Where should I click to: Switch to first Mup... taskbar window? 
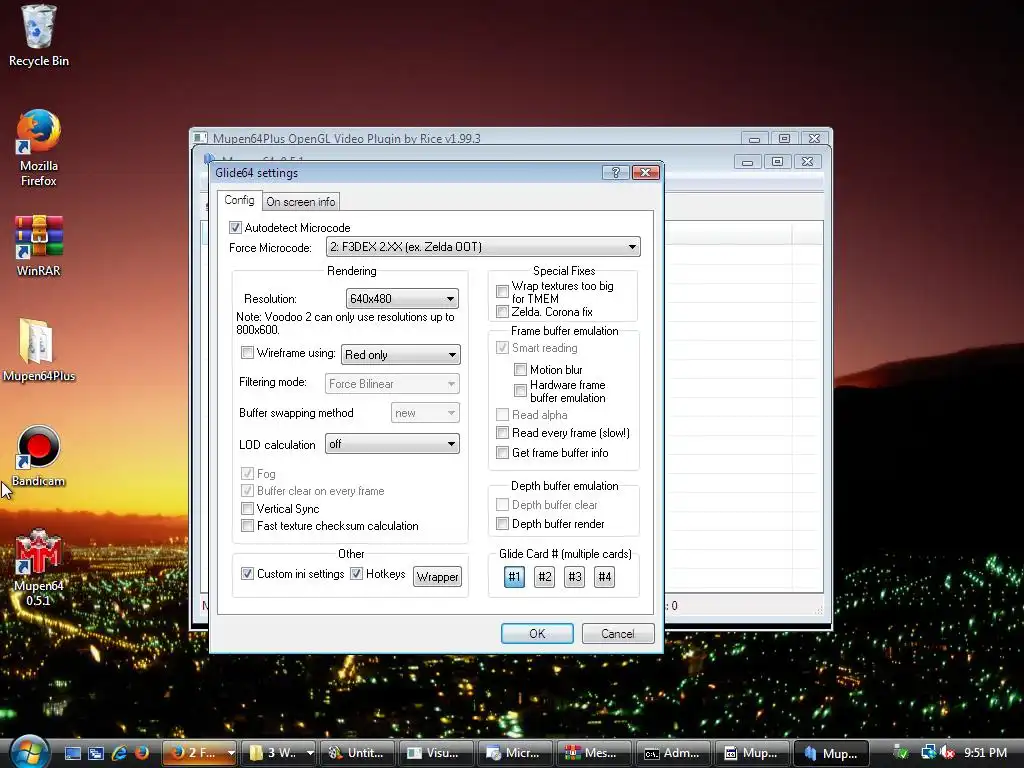(x=752, y=753)
